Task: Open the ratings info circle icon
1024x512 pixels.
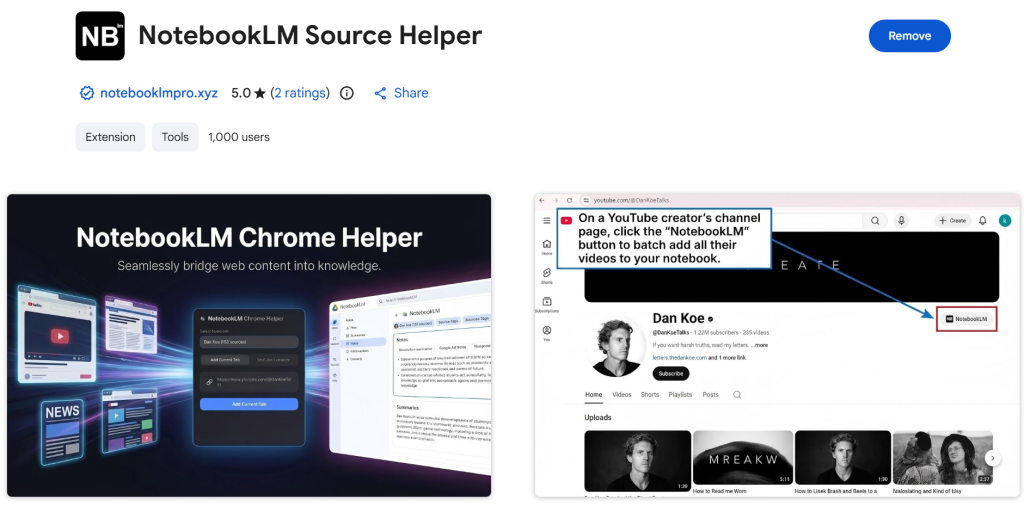Action: pos(347,93)
